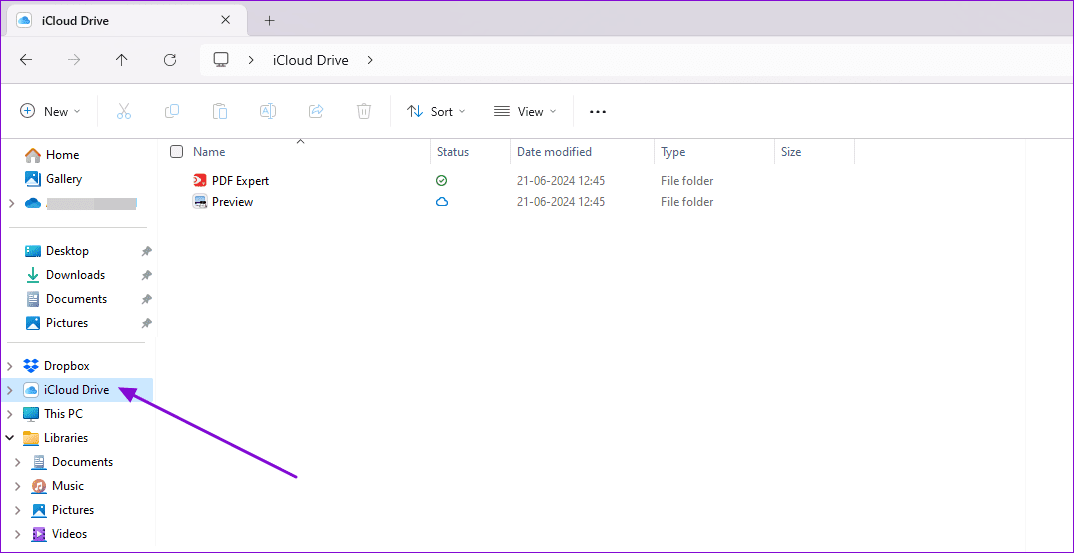
Task: Click the Delete trash icon
Action: coord(364,112)
